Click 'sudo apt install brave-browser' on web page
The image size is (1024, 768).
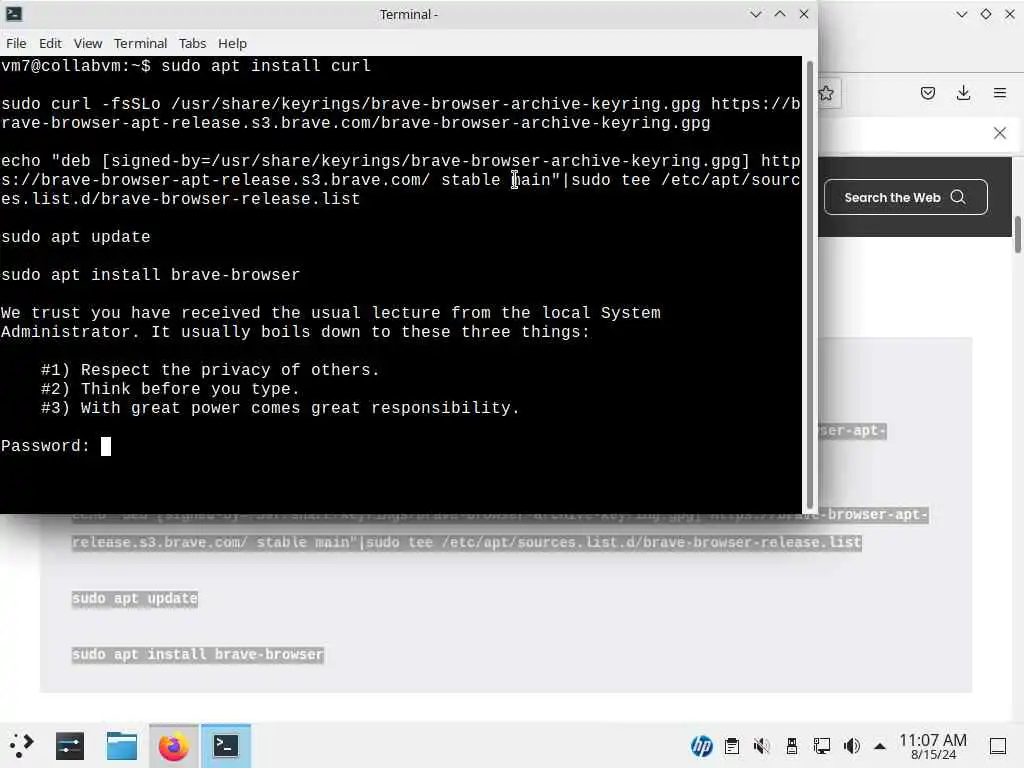pos(198,654)
